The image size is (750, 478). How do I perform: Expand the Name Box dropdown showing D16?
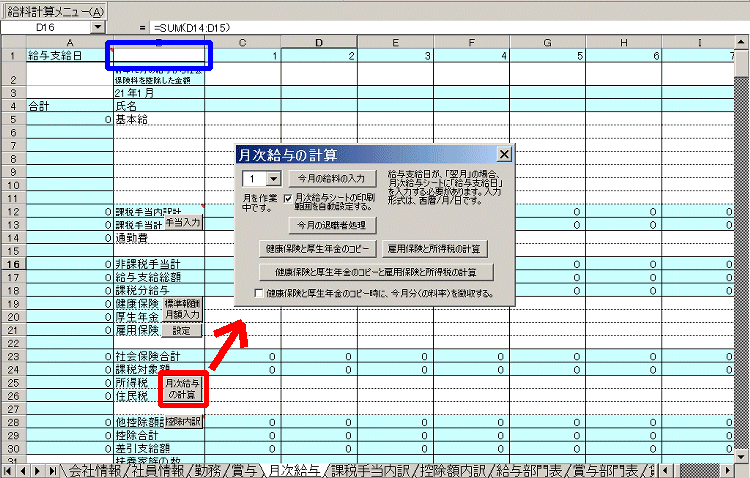point(97,27)
